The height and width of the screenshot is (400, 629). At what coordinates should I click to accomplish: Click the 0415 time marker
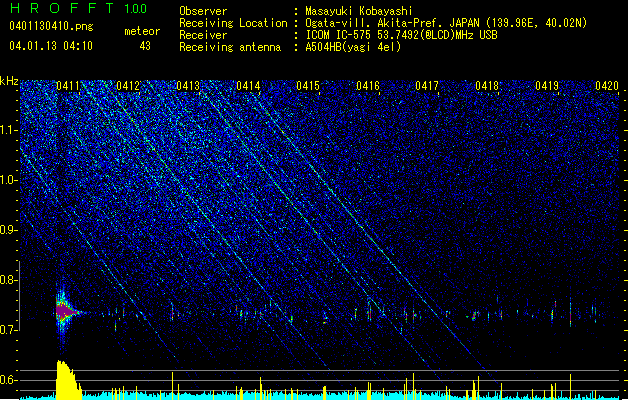tap(308, 86)
